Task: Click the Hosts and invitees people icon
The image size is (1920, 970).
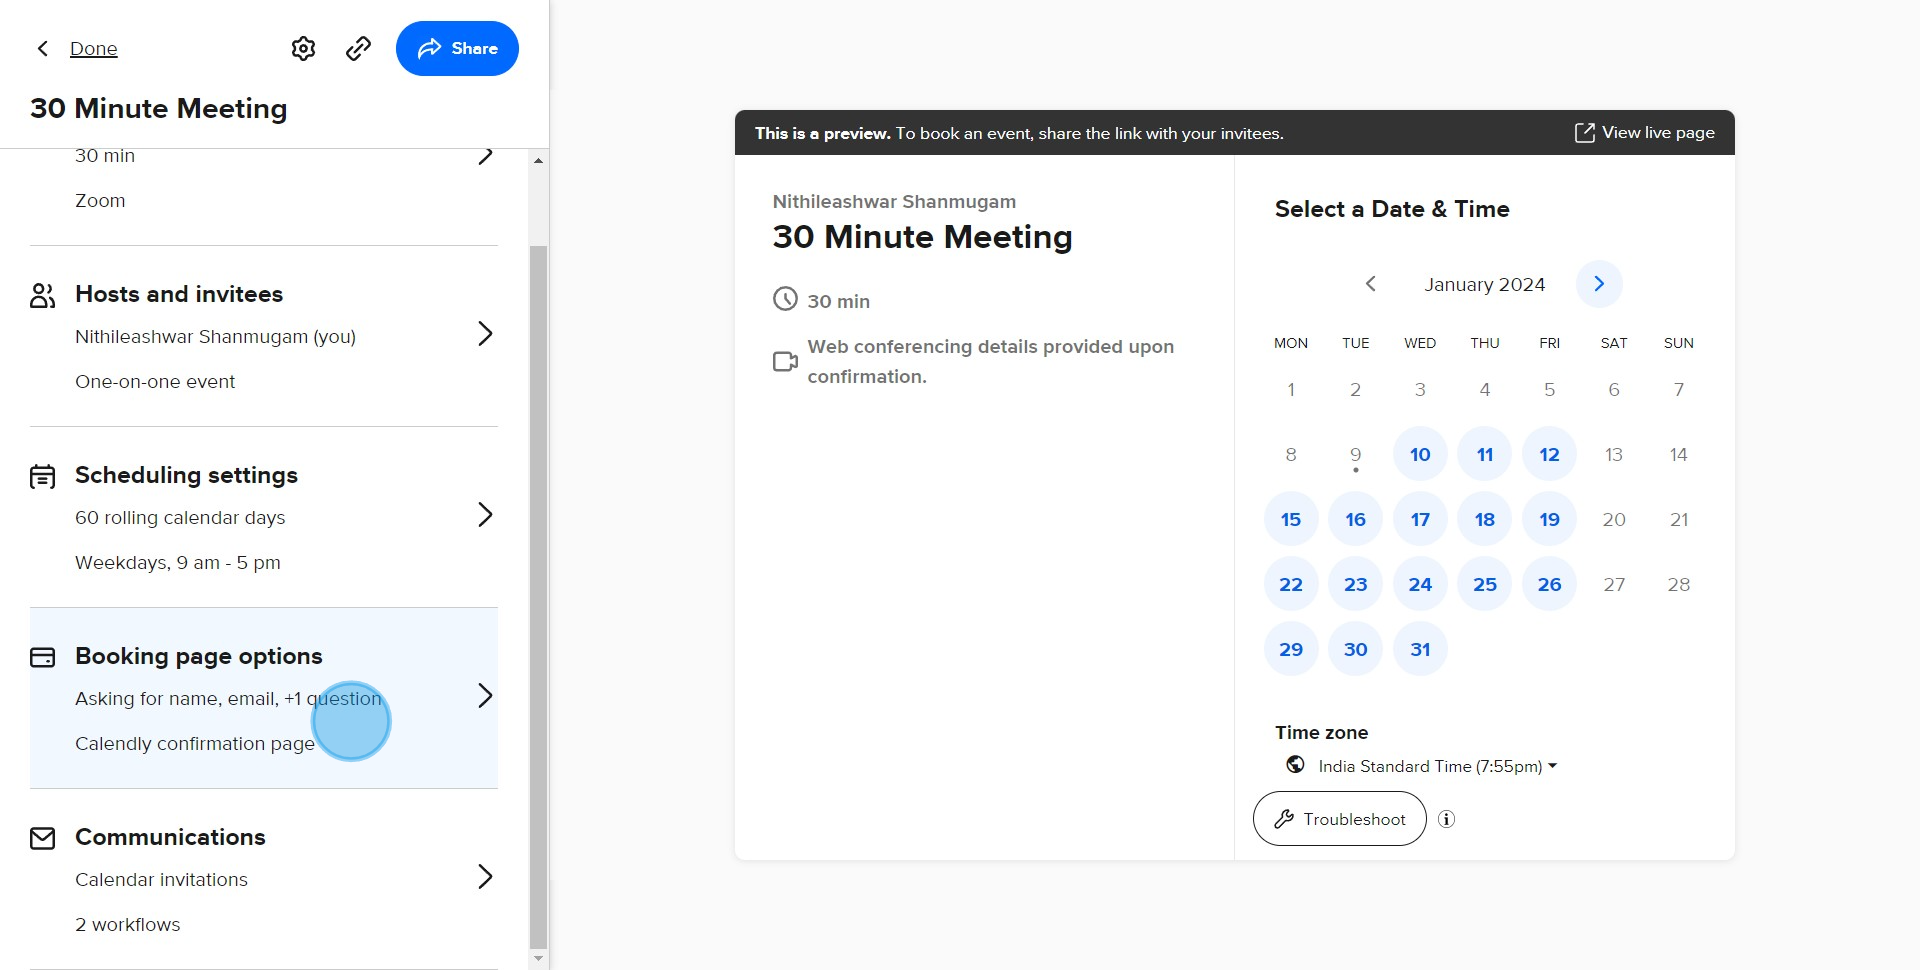Action: (42, 295)
